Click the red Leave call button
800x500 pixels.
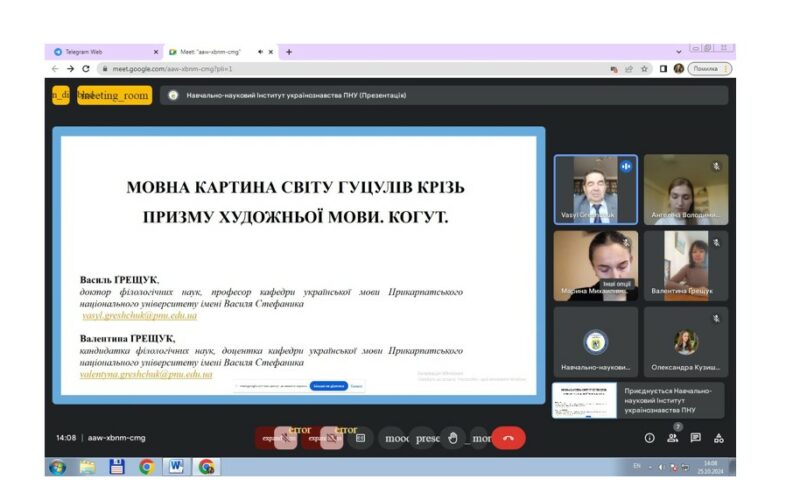click(x=508, y=438)
